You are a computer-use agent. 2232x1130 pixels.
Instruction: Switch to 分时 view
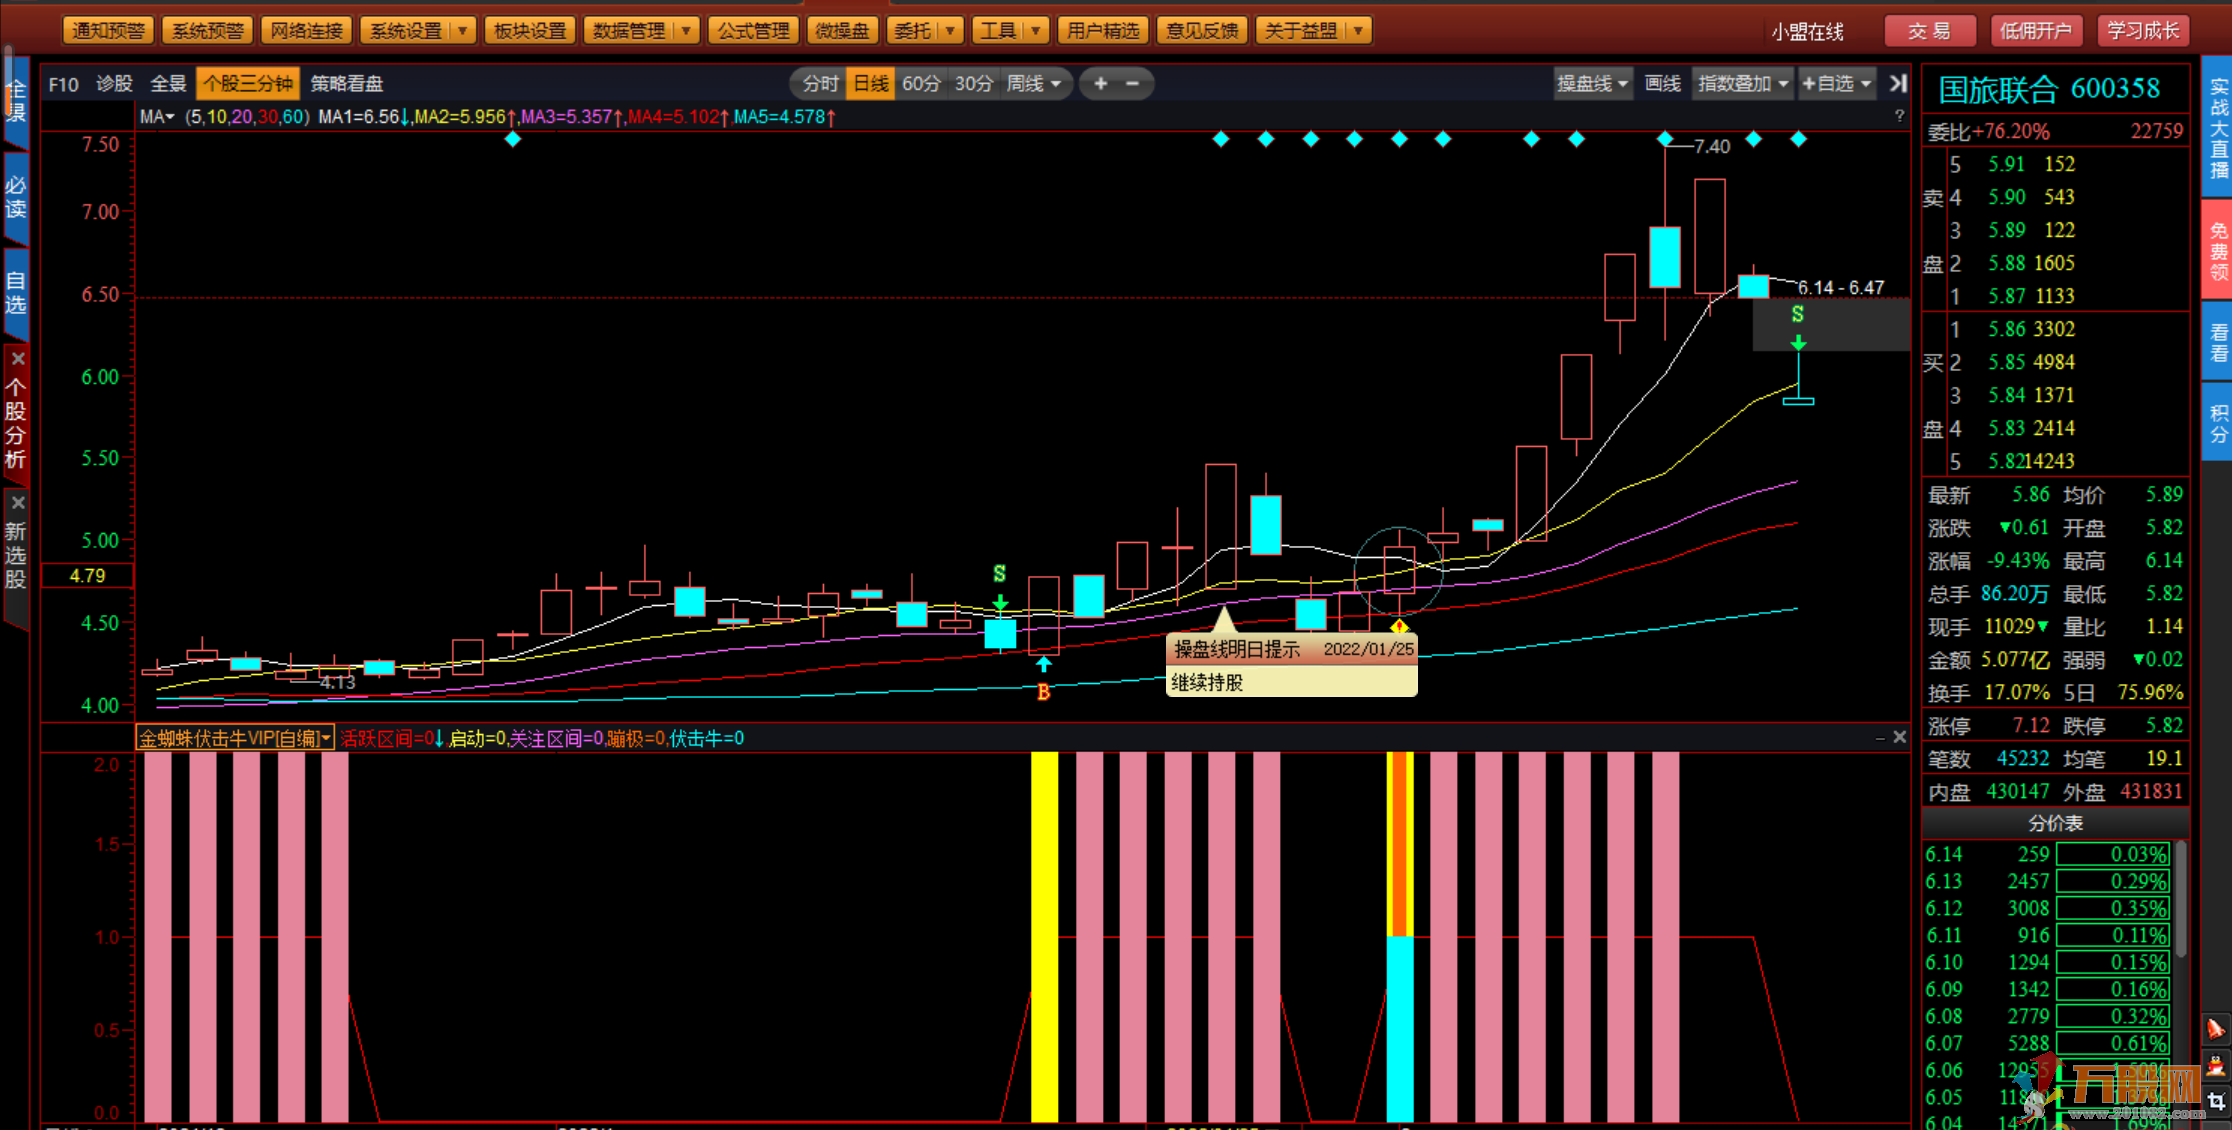[x=820, y=84]
